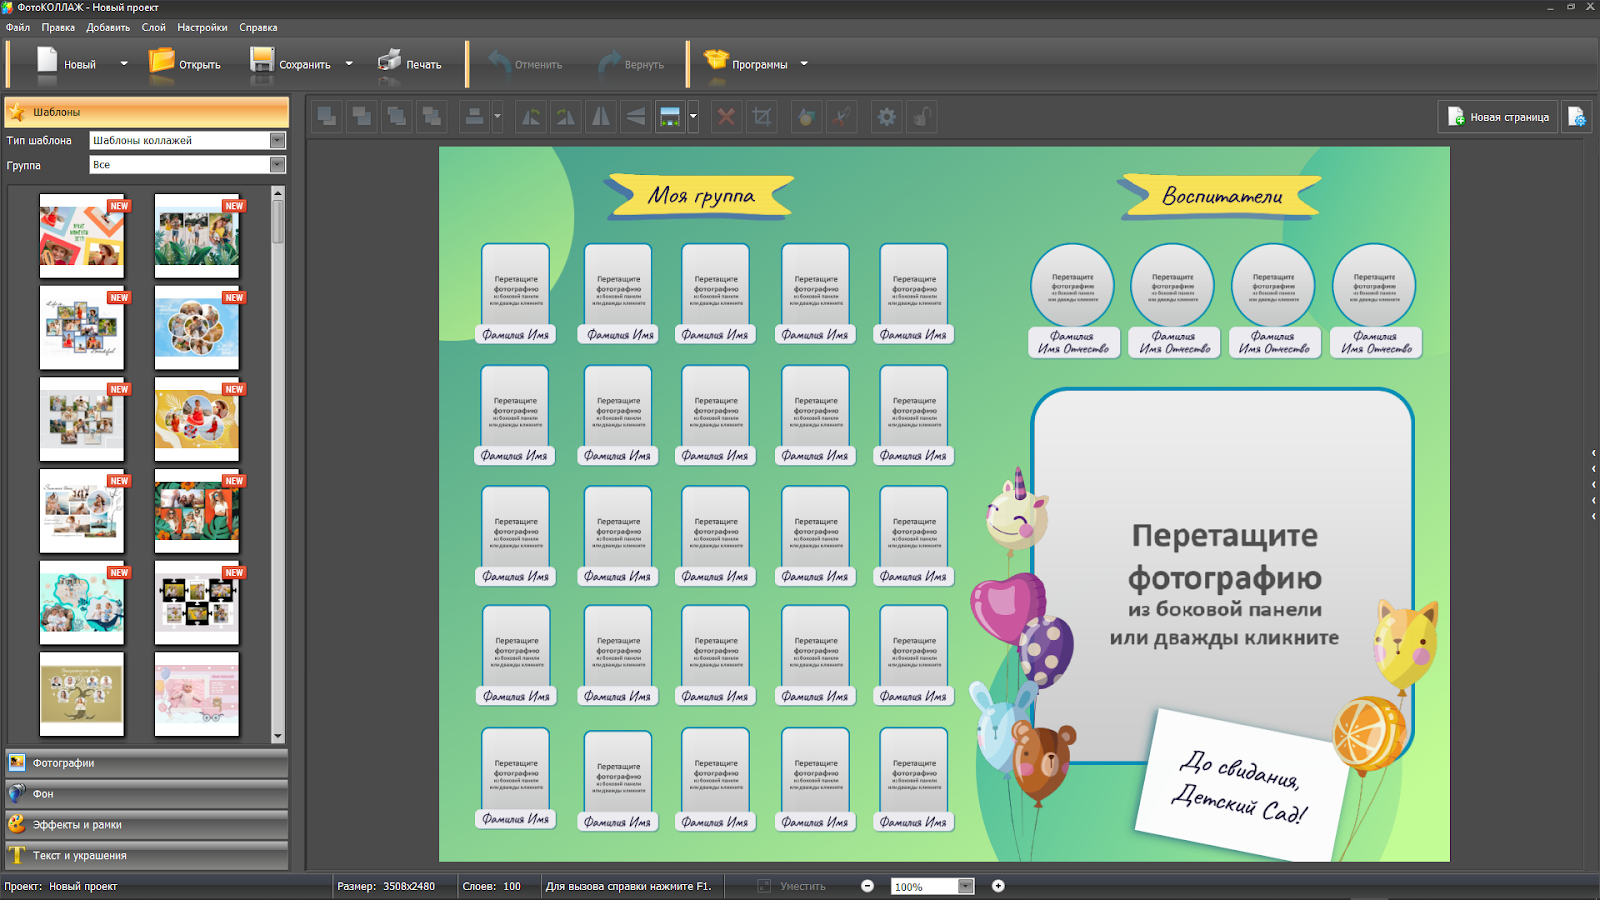This screenshot has width=1600, height=900.
Task: Open layer settings with the gear icon
Action: [x=886, y=117]
